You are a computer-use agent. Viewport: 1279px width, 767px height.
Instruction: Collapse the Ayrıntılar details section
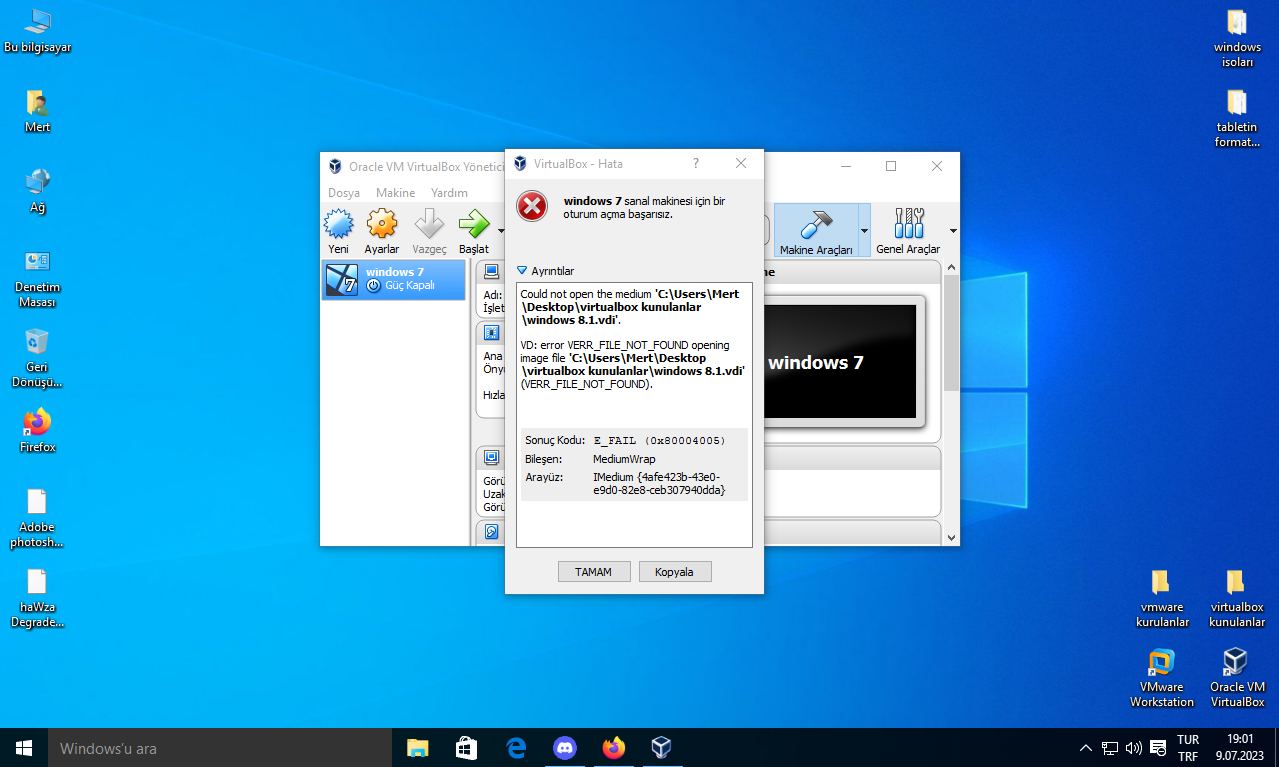[x=546, y=271]
